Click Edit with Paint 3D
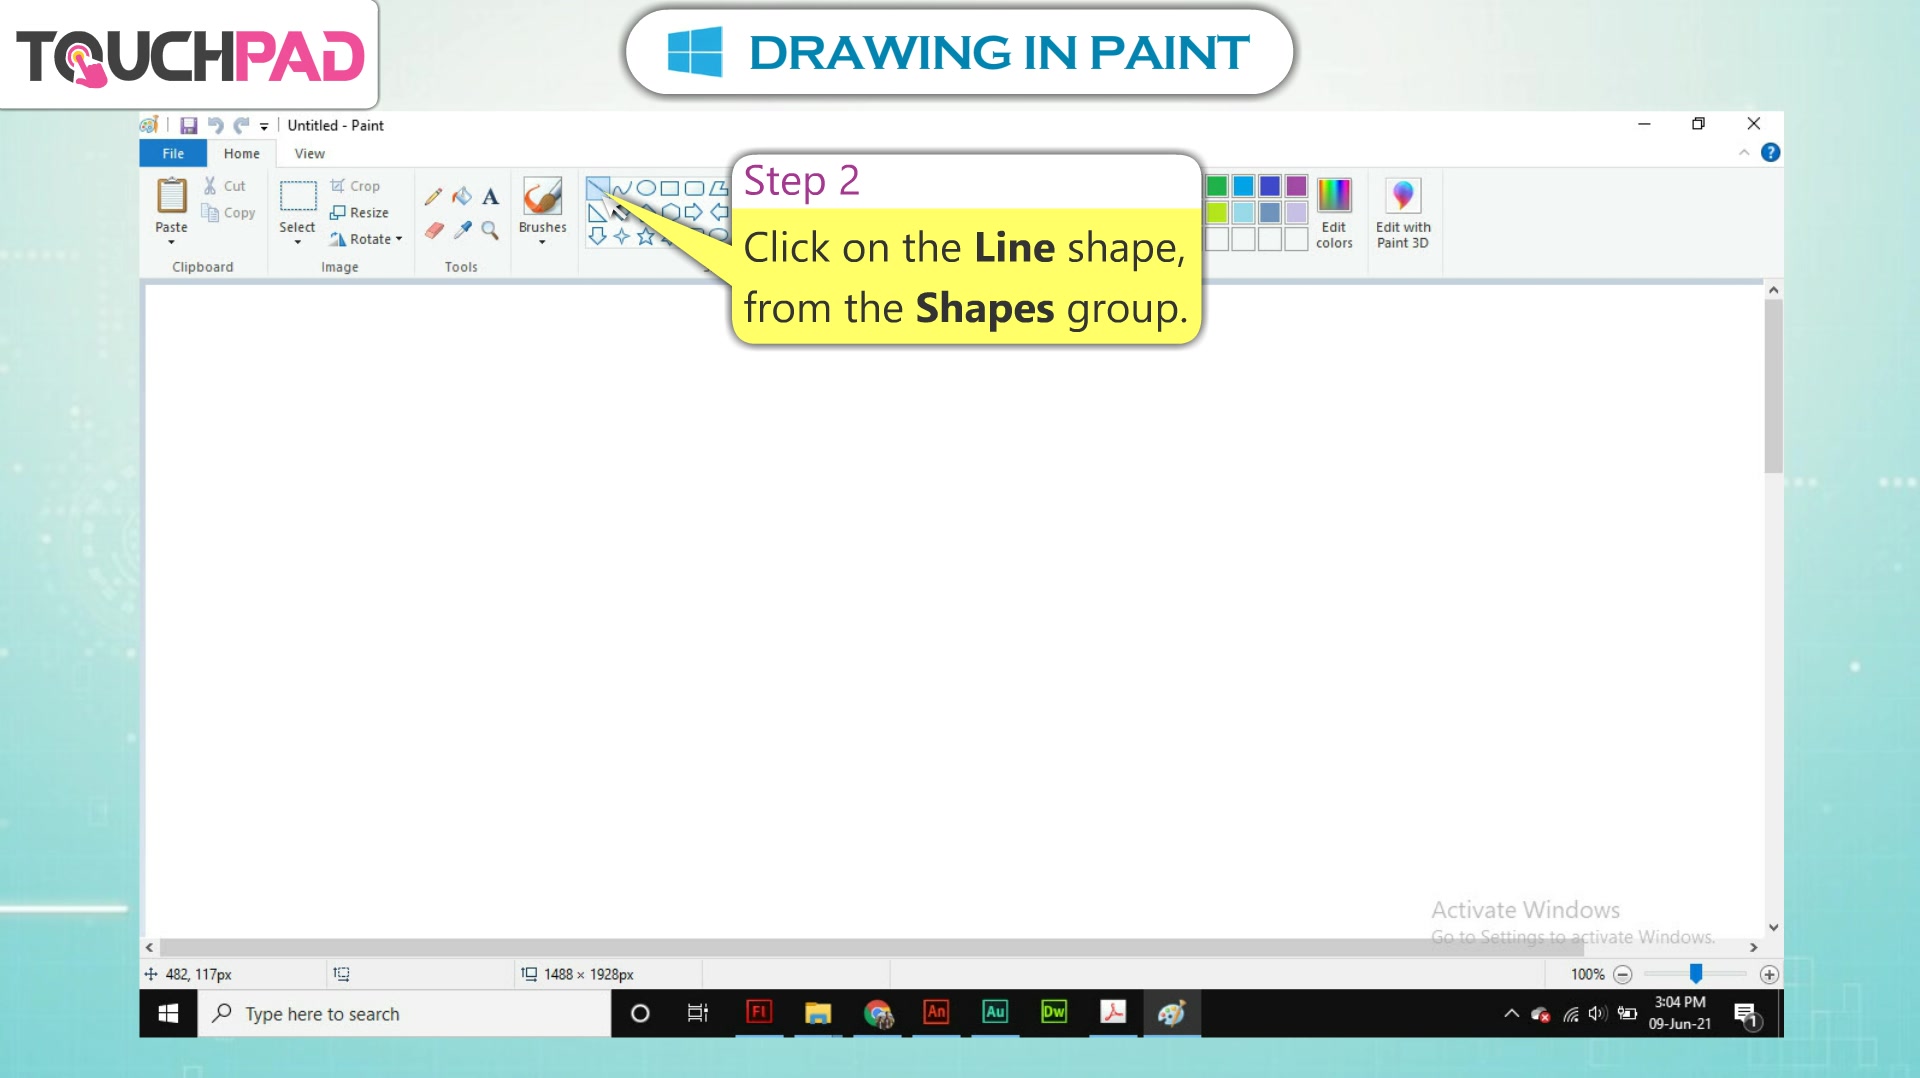The width and height of the screenshot is (1920, 1078). click(x=1403, y=212)
